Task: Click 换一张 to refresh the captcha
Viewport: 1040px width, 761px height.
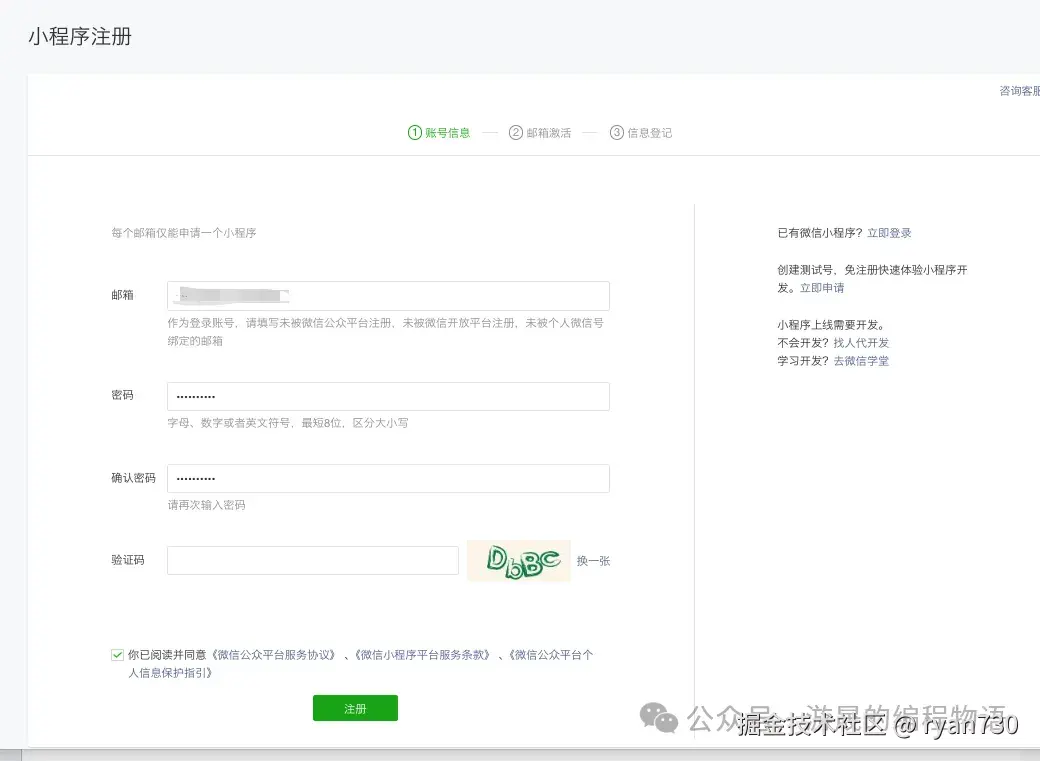Action: tap(594, 560)
